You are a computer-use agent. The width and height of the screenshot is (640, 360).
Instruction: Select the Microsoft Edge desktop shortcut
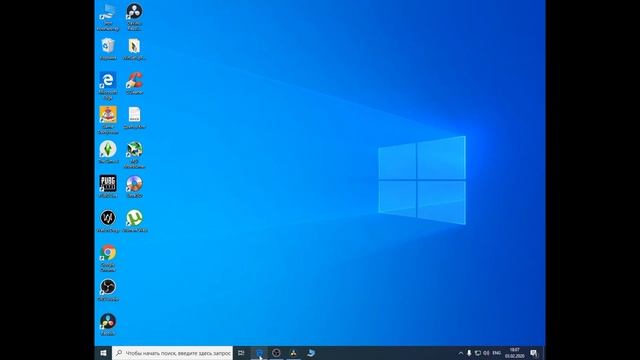coord(108,86)
